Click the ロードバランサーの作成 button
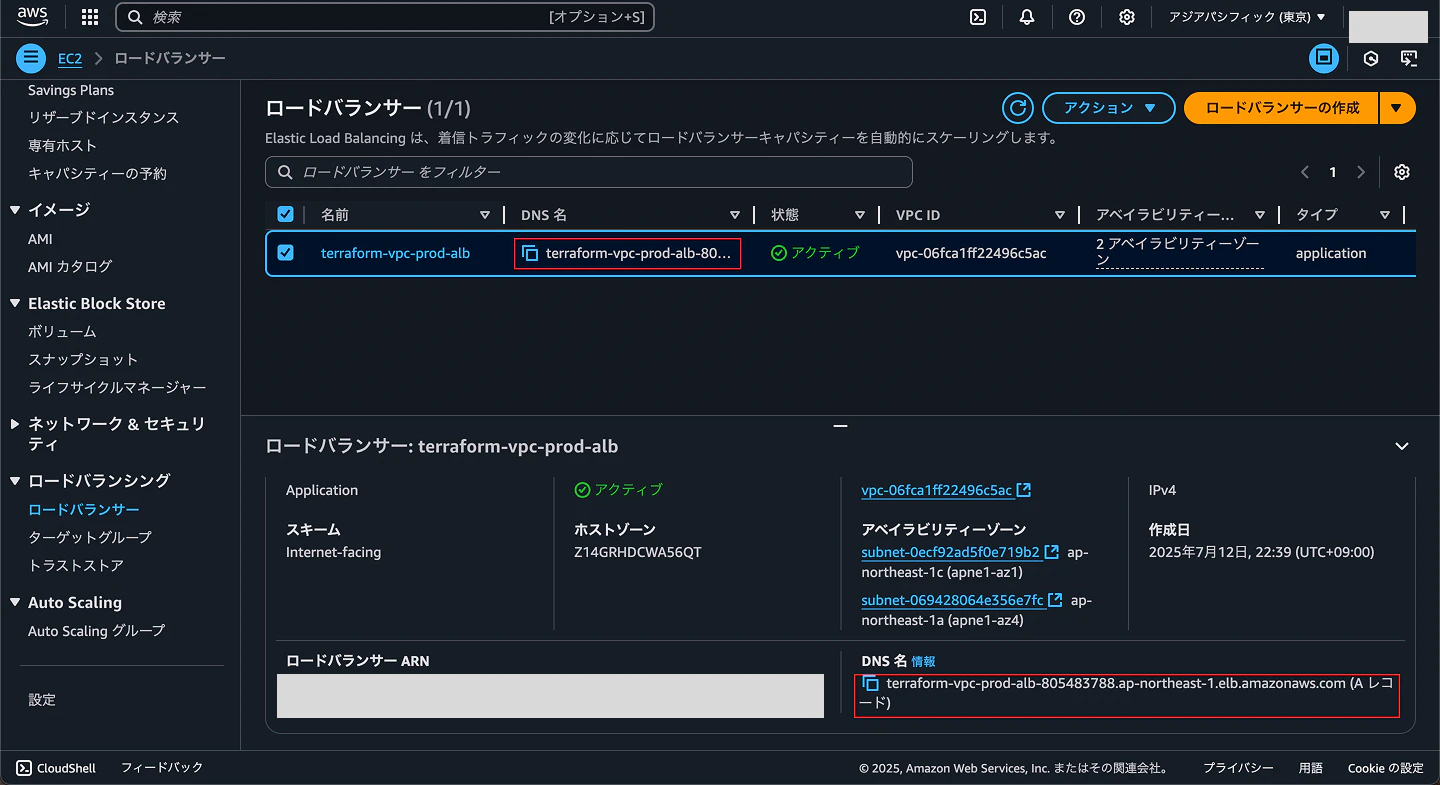The width and height of the screenshot is (1440, 785). pyautogui.click(x=1281, y=108)
